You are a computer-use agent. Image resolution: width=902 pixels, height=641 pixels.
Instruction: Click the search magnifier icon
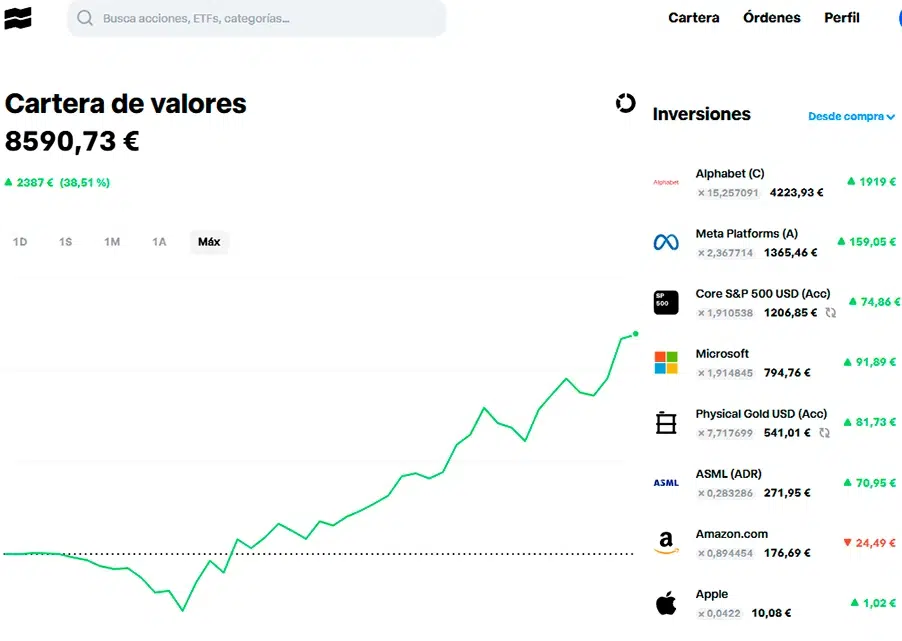point(84,18)
